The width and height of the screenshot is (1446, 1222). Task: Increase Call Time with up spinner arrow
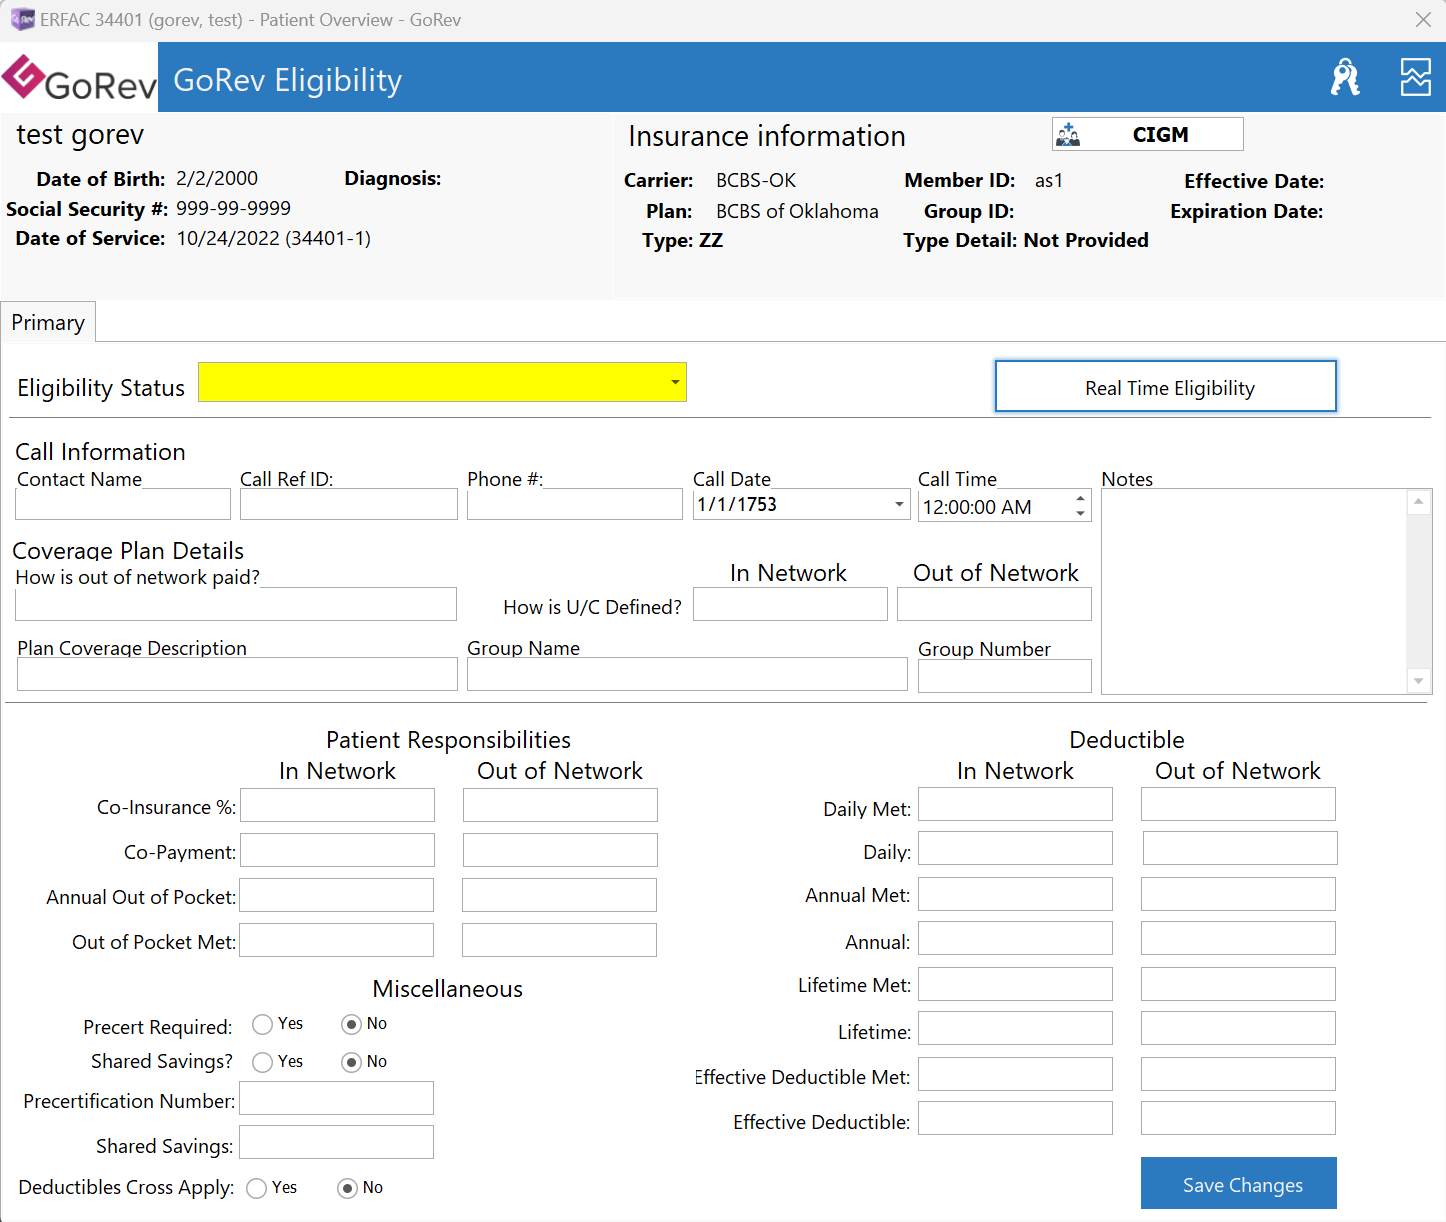point(1080,498)
